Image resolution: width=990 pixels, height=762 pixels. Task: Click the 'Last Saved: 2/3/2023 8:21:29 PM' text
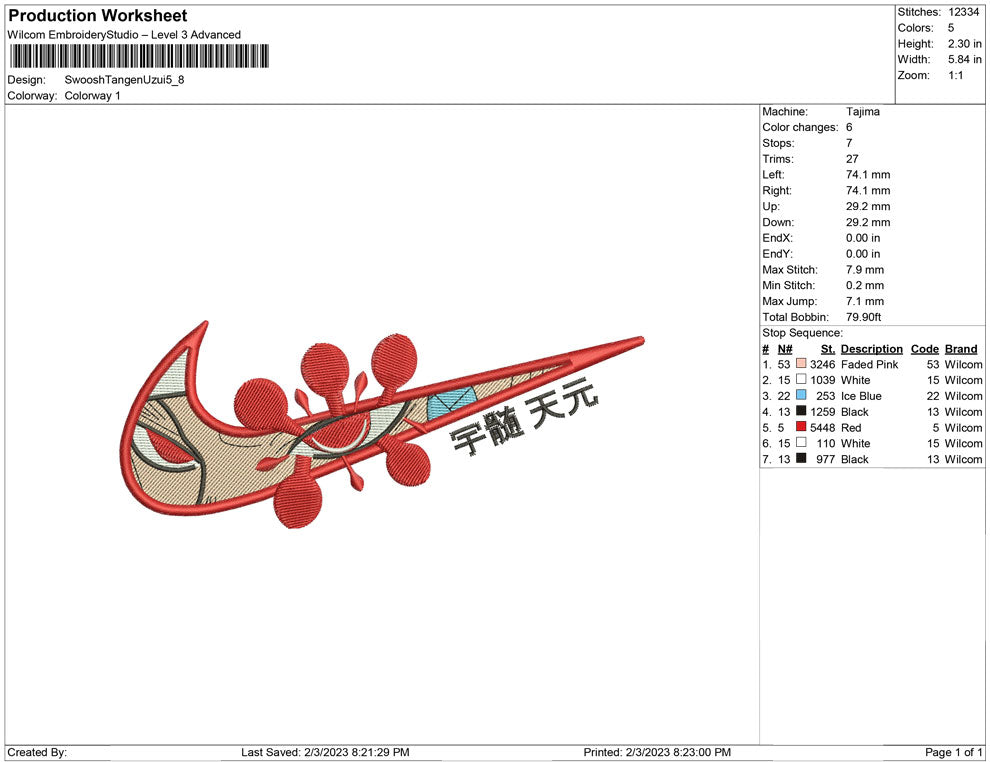click(325, 752)
